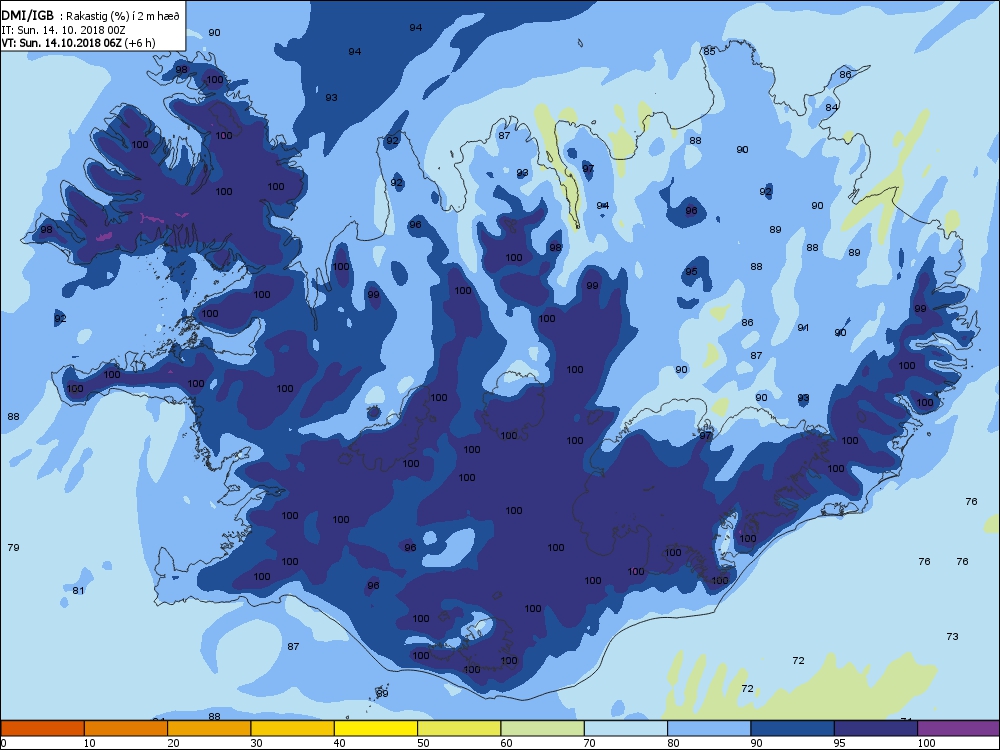
Task: Click the legend scale label '60'
Action: point(506,743)
